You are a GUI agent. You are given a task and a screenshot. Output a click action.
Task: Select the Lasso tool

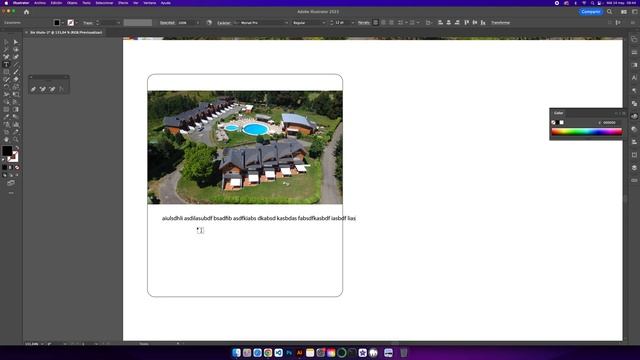(x=16, y=49)
